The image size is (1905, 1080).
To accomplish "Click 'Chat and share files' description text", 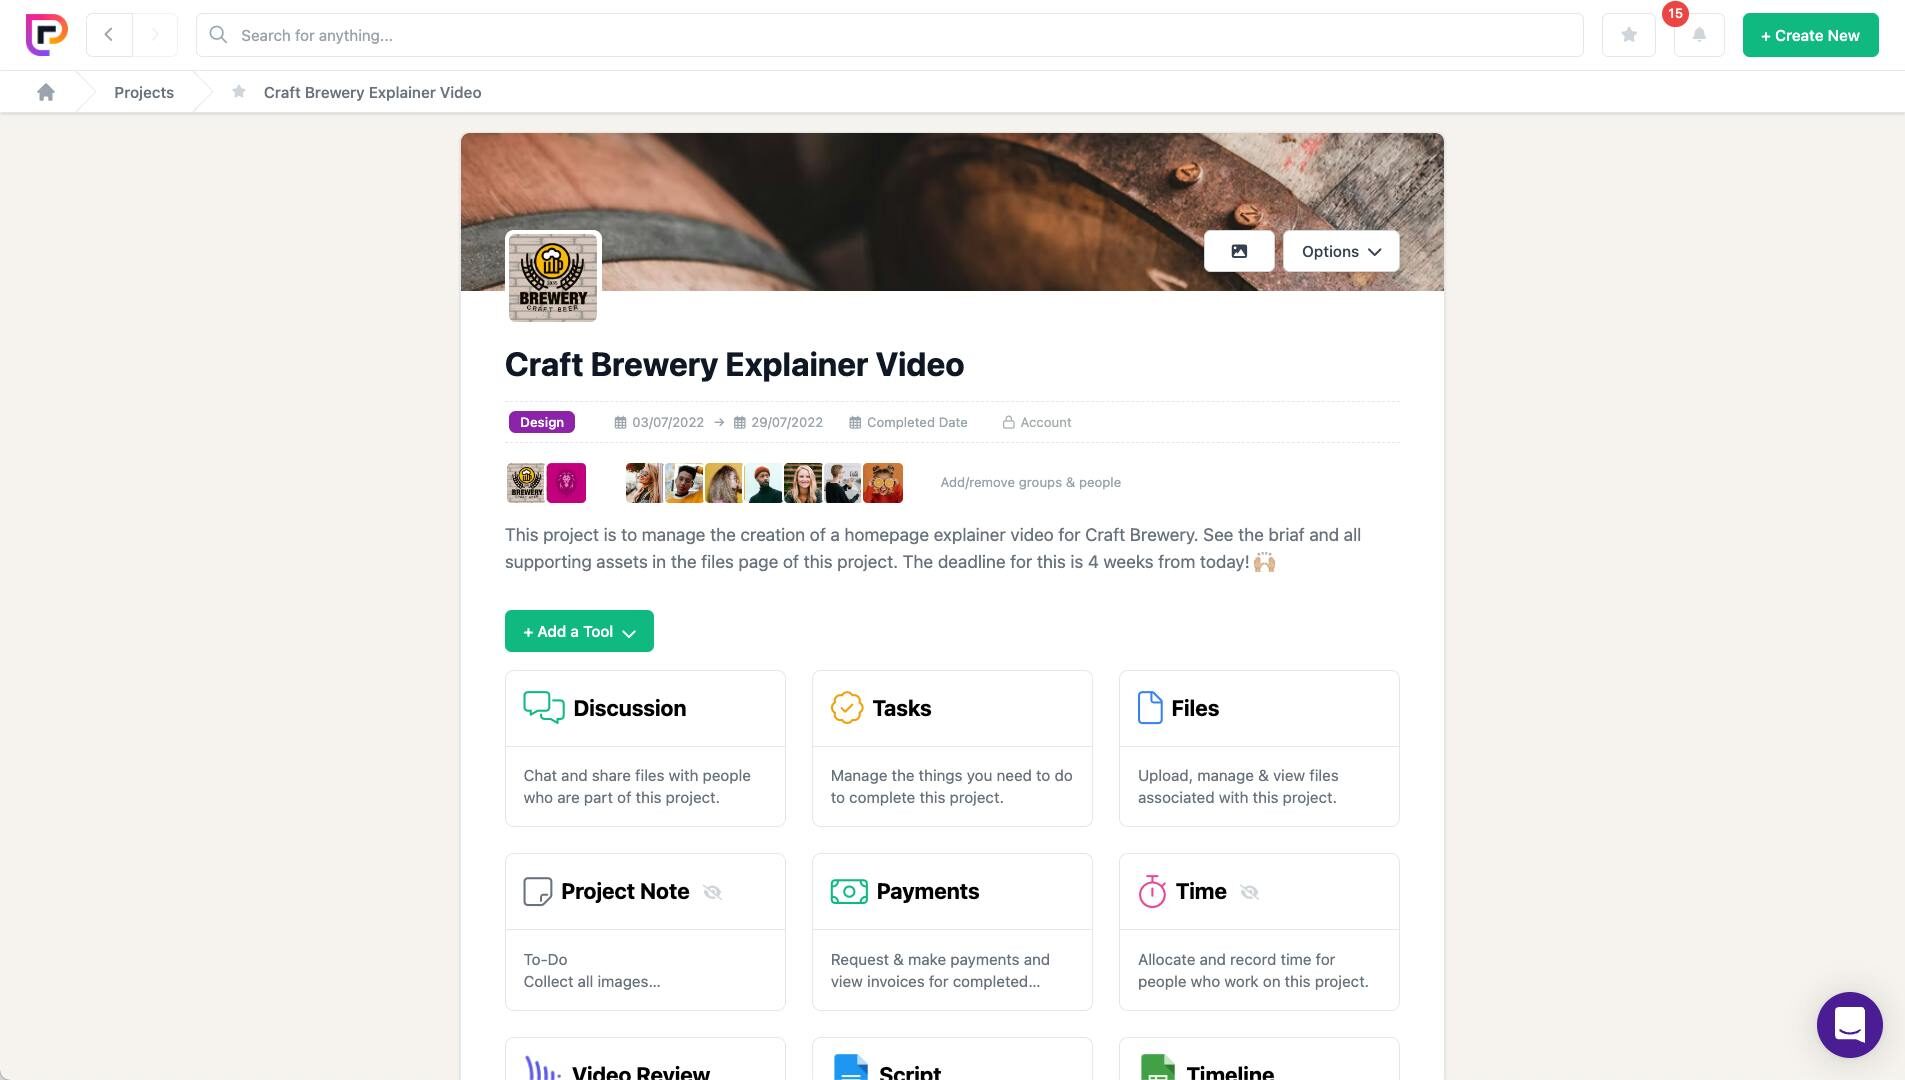I will 637,787.
